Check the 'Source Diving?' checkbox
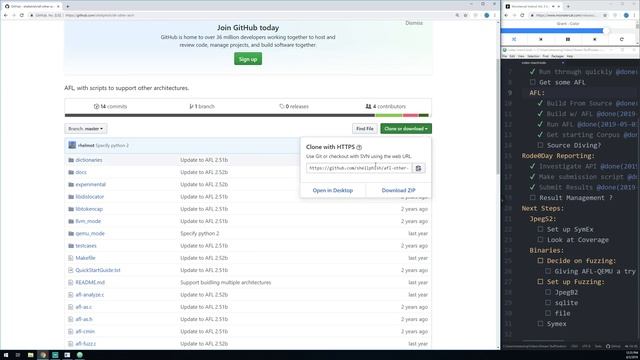This screenshot has height=360, width=640. click(540, 145)
